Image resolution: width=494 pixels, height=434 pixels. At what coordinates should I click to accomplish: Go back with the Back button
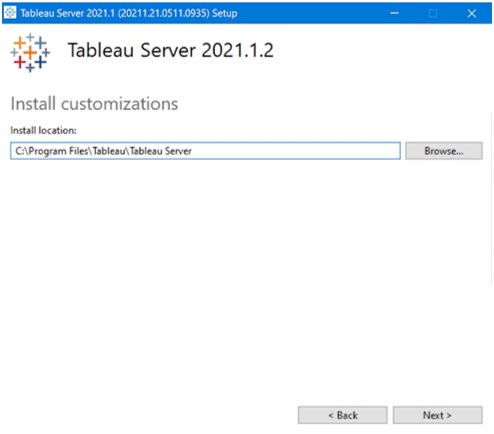click(x=343, y=415)
